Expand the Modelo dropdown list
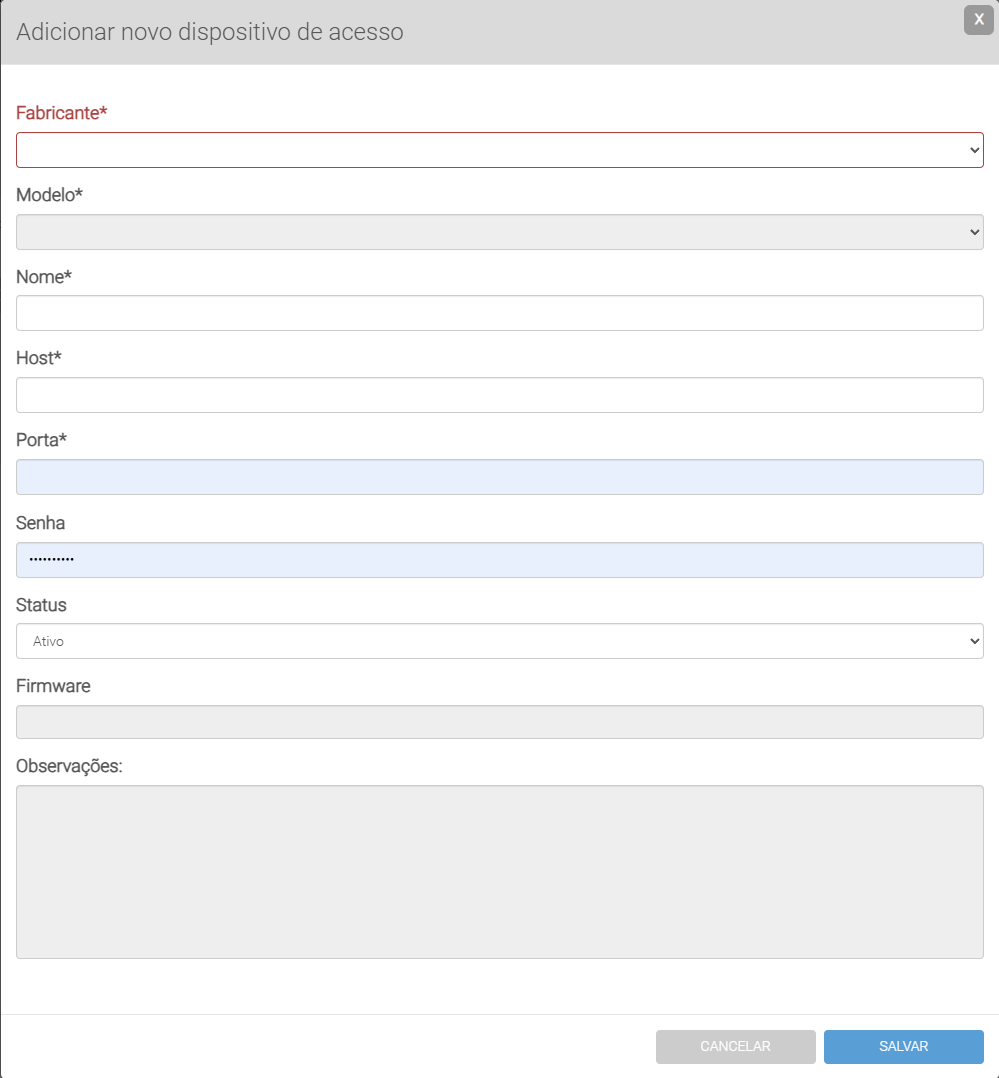This screenshot has width=999, height=1078. [499, 232]
